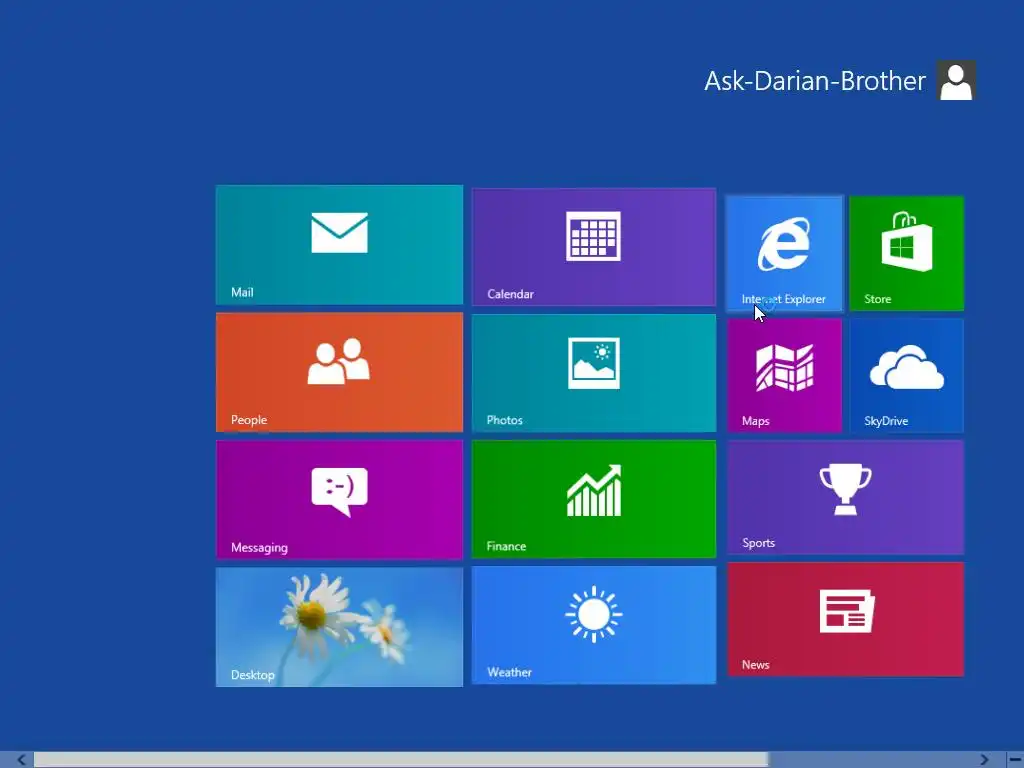Click the user account picture
1024x768 pixels.
[x=956, y=80]
